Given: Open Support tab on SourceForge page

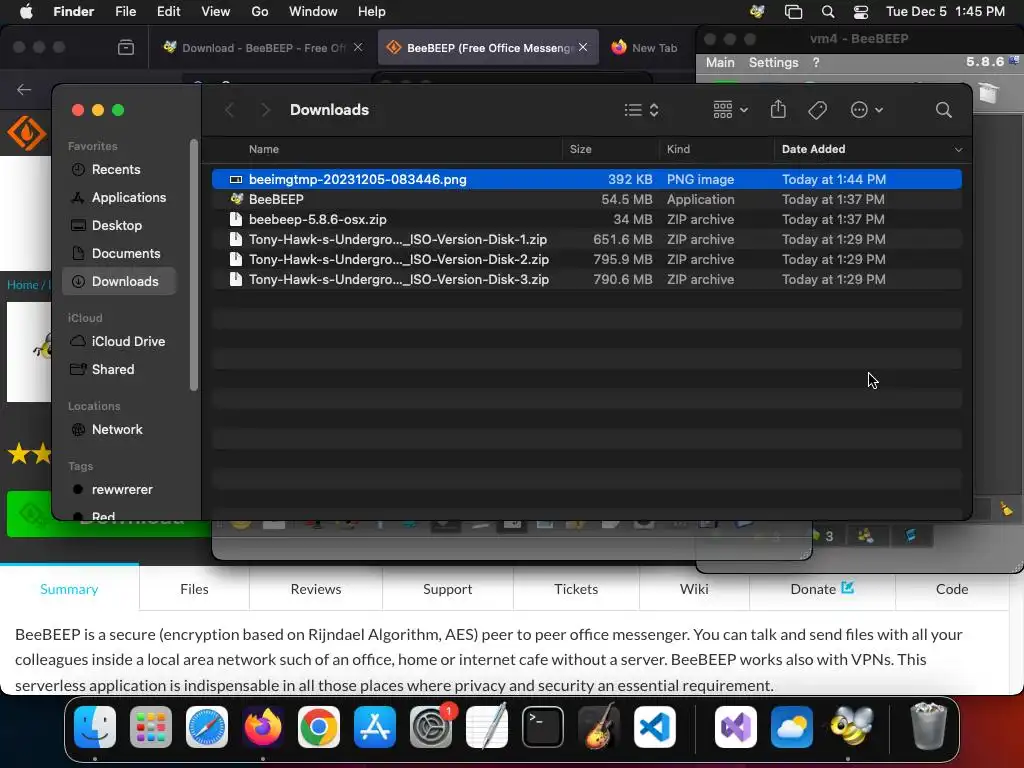Looking at the screenshot, I should coord(447,589).
